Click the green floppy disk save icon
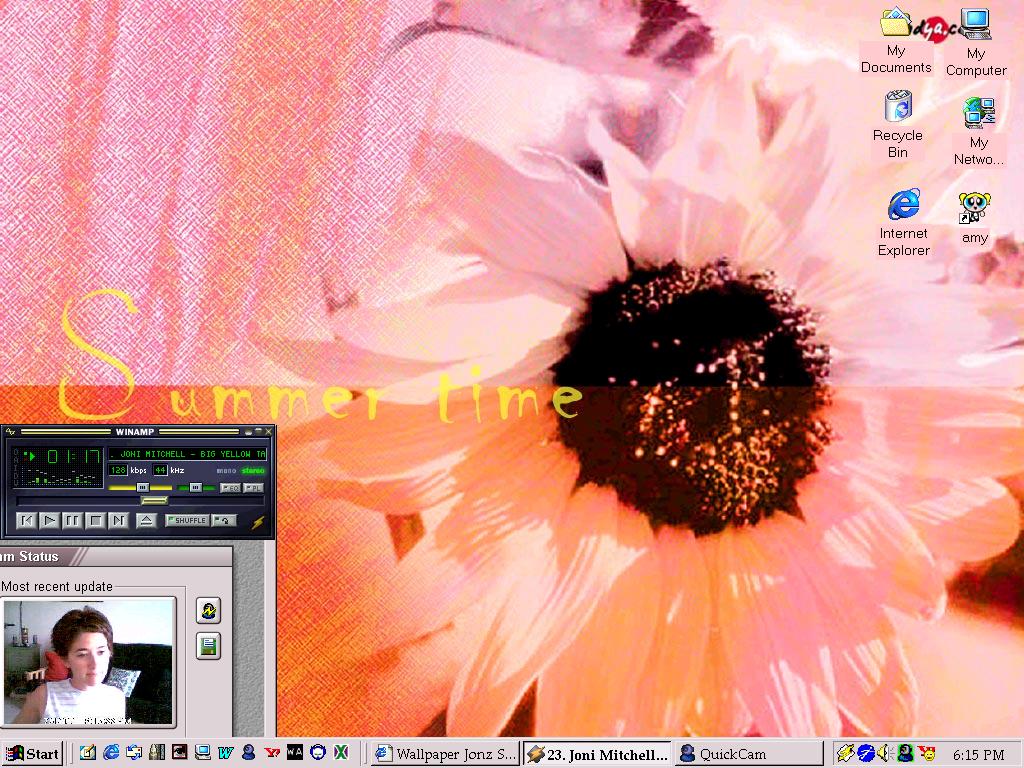Viewport: 1024px width, 768px height. click(208, 646)
